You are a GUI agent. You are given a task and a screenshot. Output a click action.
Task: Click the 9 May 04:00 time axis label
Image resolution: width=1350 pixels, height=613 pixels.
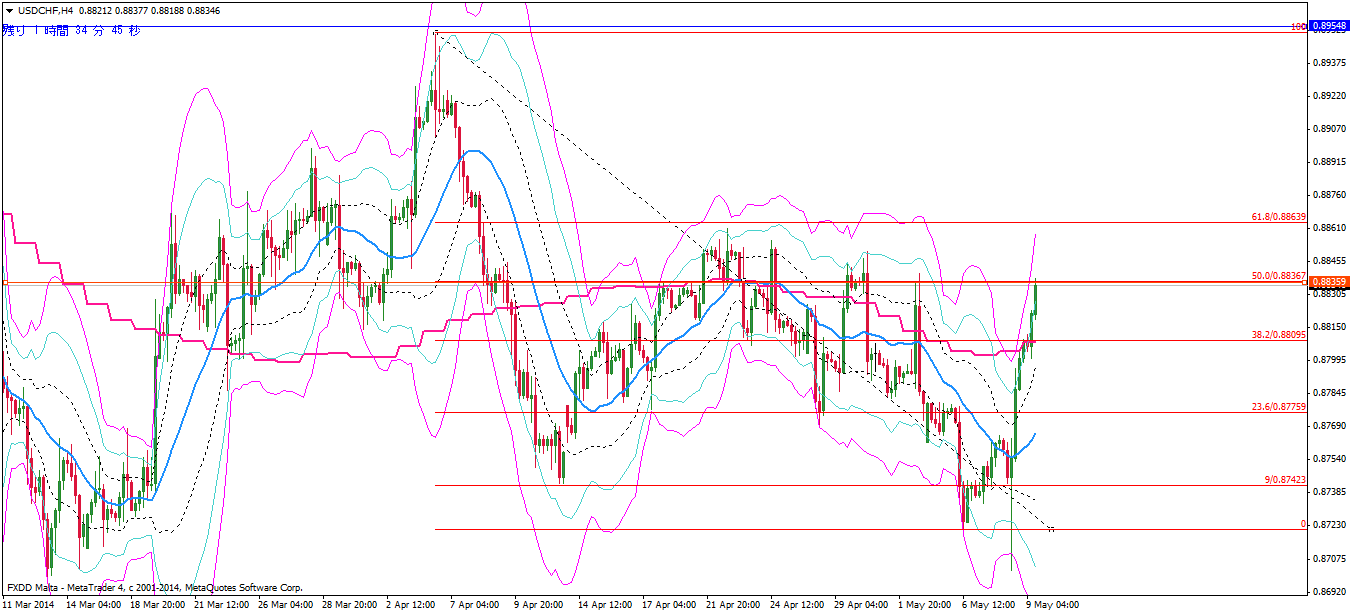click(1053, 604)
